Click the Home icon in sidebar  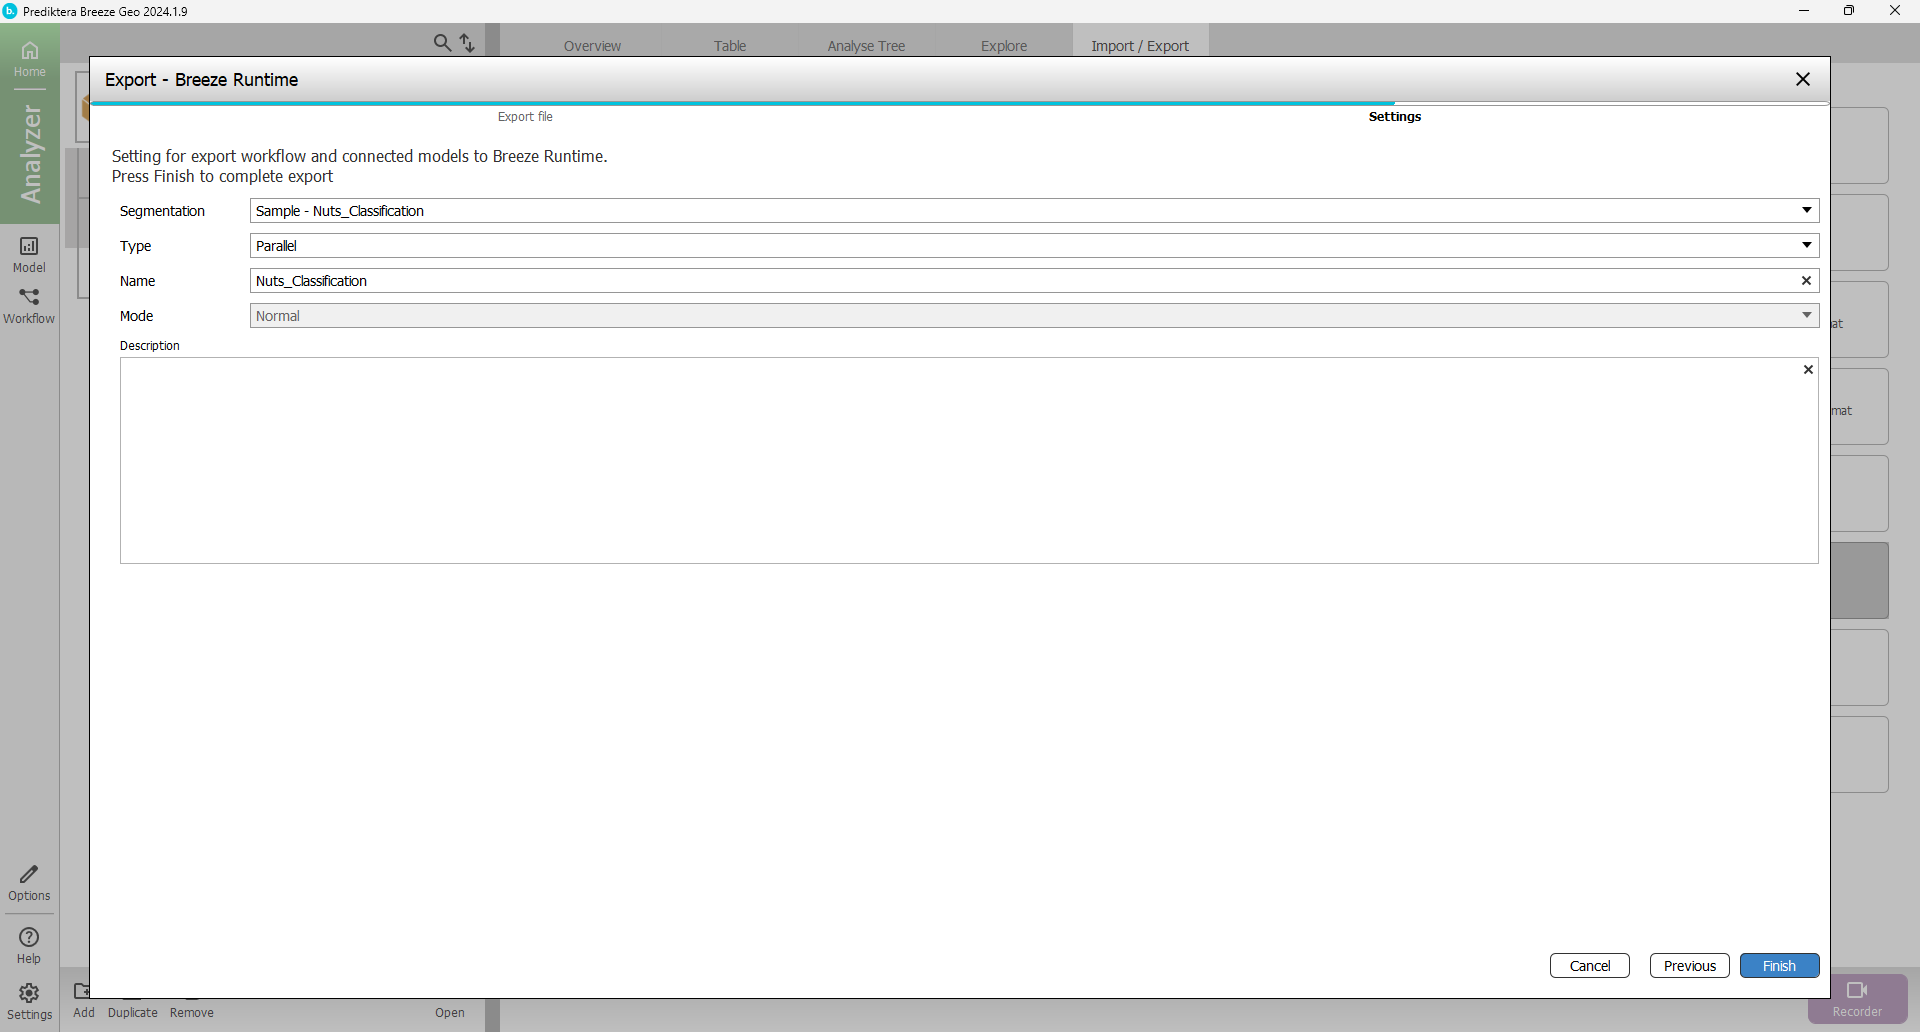[29, 58]
